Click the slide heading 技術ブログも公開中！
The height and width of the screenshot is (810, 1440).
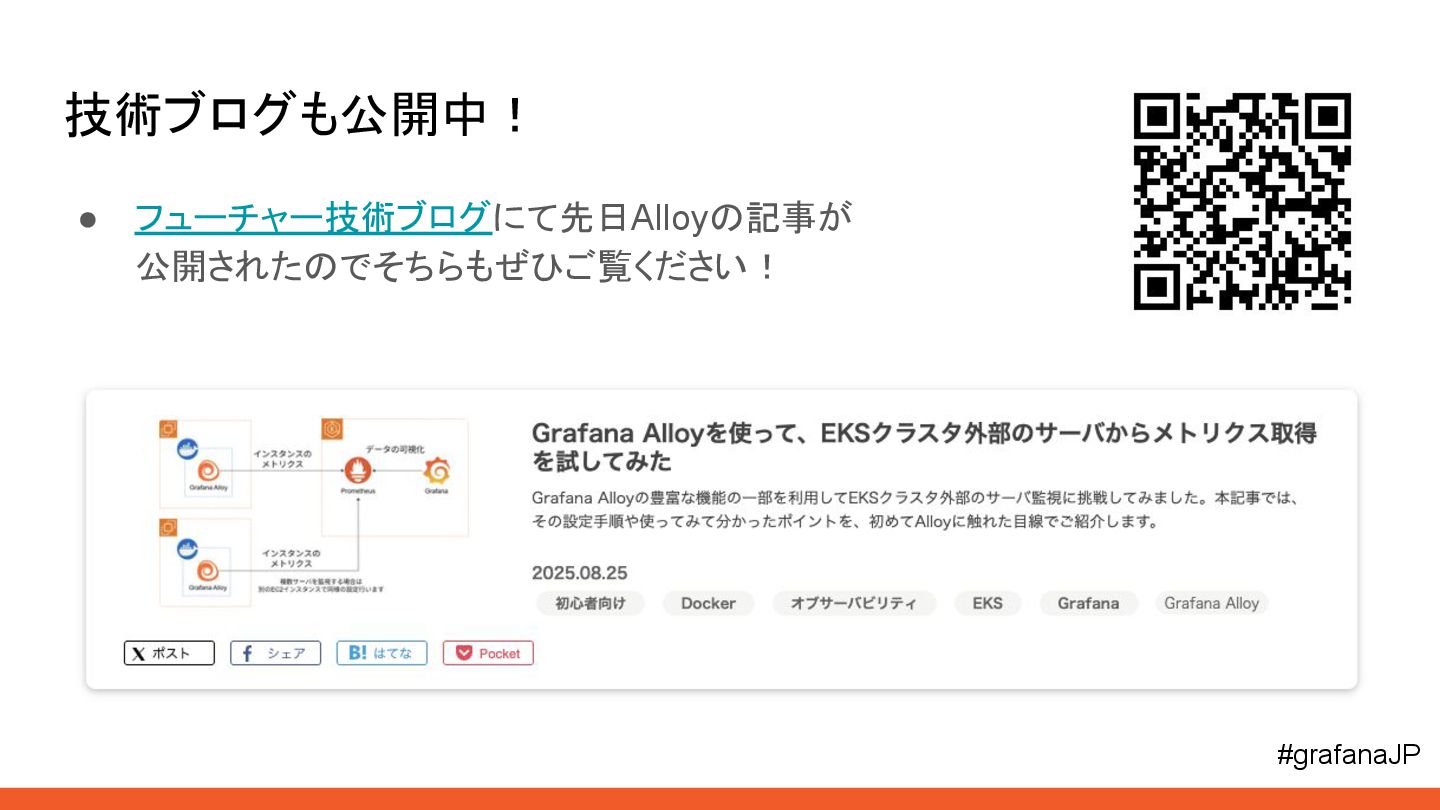(296, 115)
